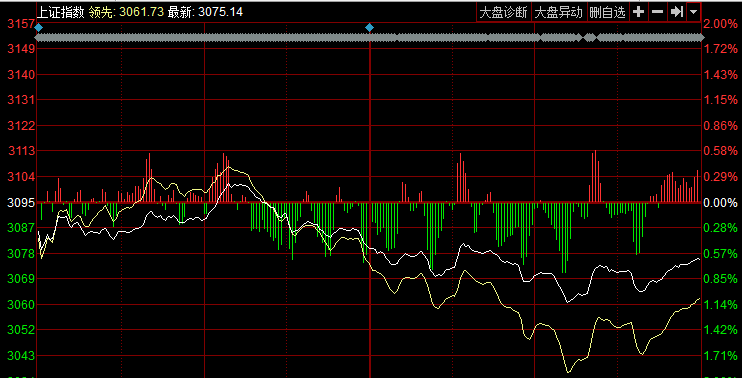Image resolution: width=742 pixels, height=378 pixels.
Task: Click the jump-to-end arrow icon
Action: coord(677,12)
